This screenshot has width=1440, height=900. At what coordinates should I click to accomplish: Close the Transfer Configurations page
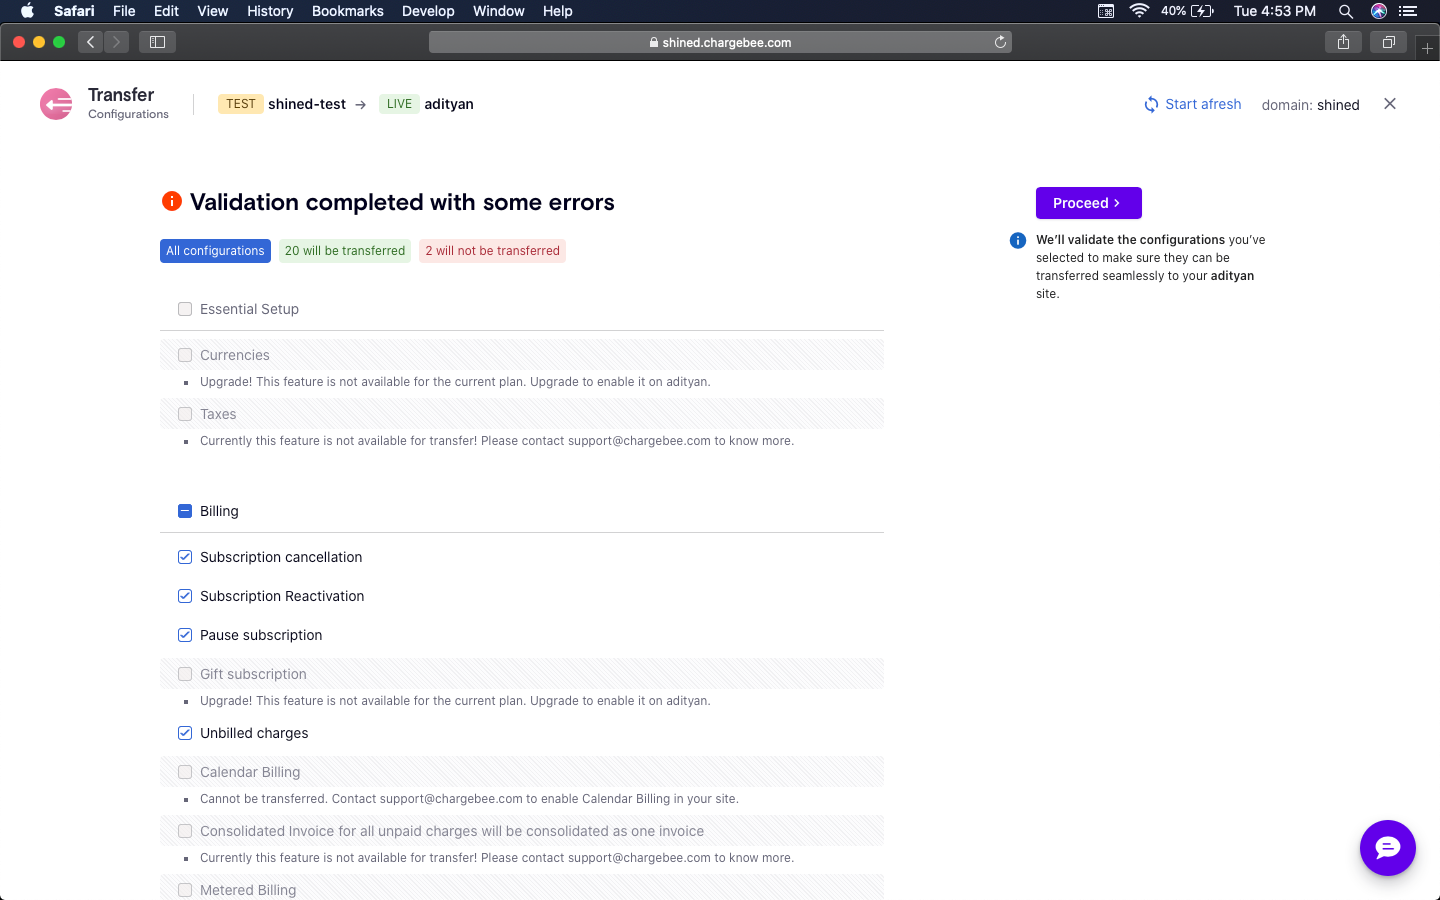1389,104
